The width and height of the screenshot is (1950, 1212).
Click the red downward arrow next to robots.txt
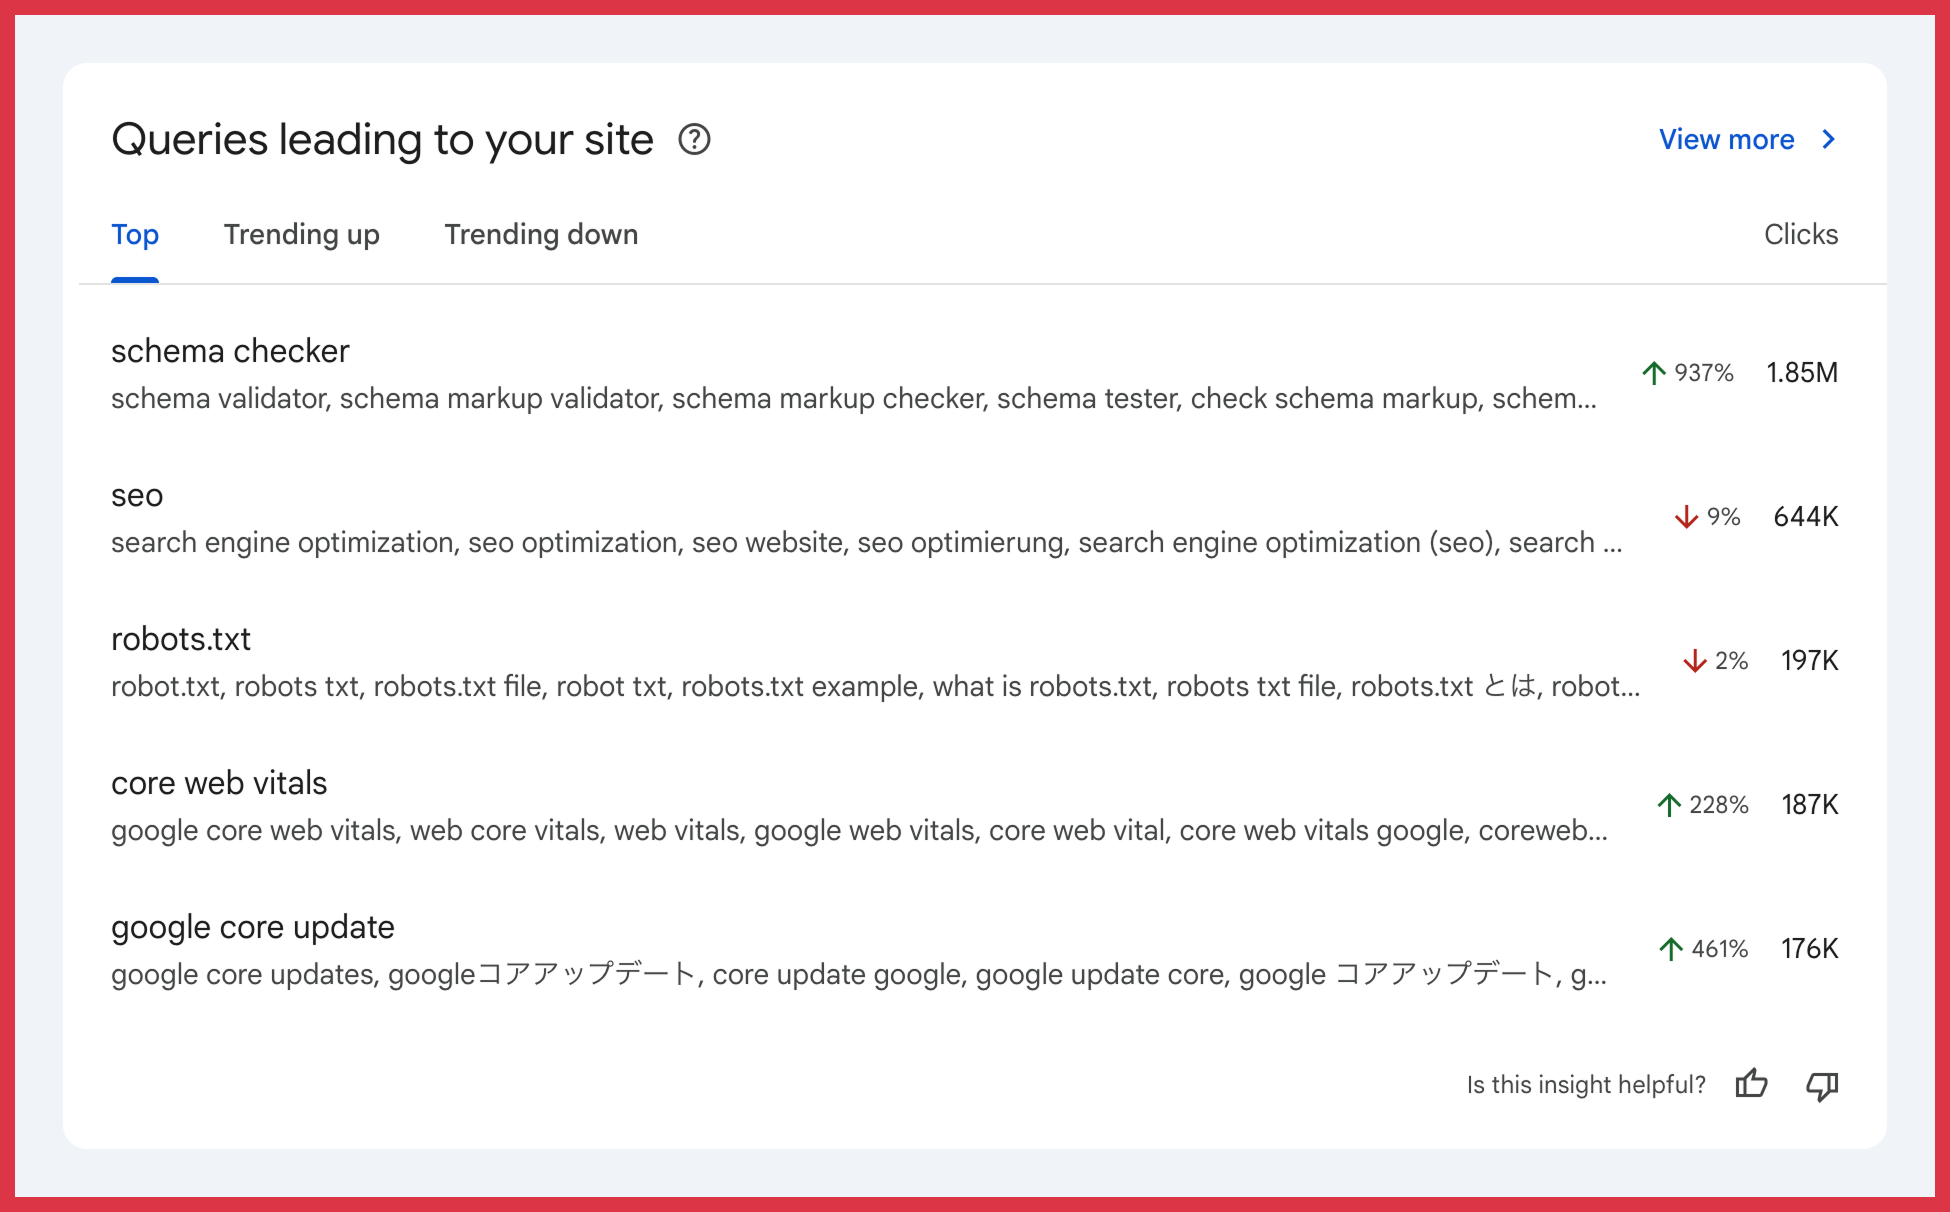1693,660
